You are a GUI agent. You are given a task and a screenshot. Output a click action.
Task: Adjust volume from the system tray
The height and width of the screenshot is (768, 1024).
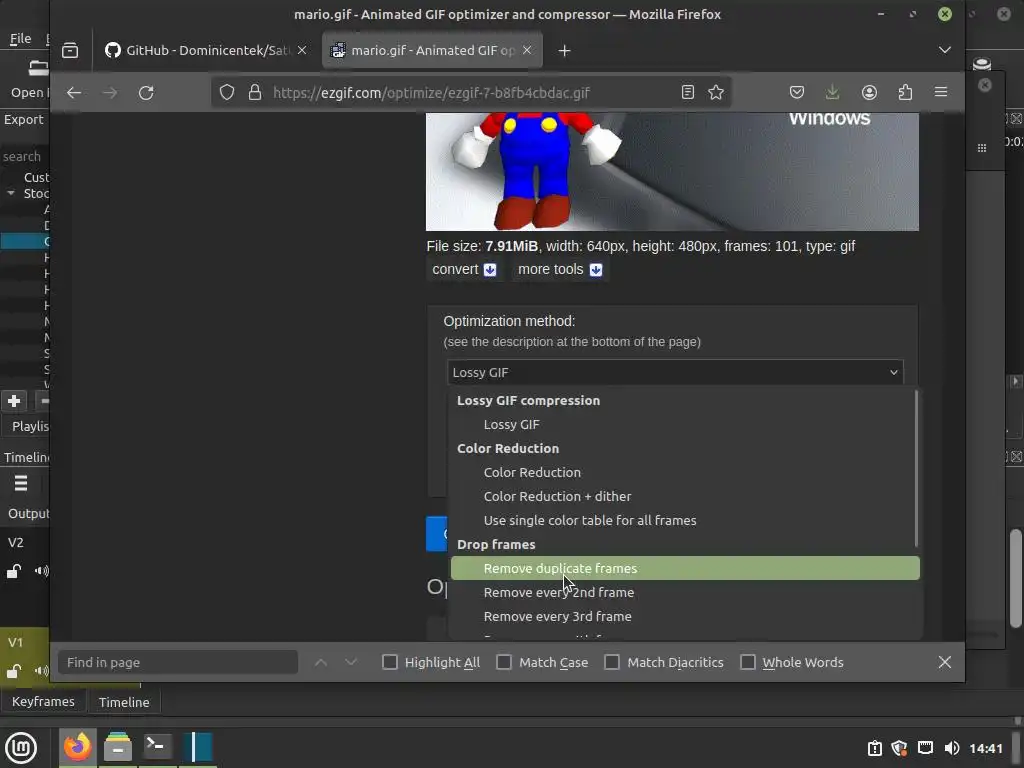pyautogui.click(x=952, y=748)
